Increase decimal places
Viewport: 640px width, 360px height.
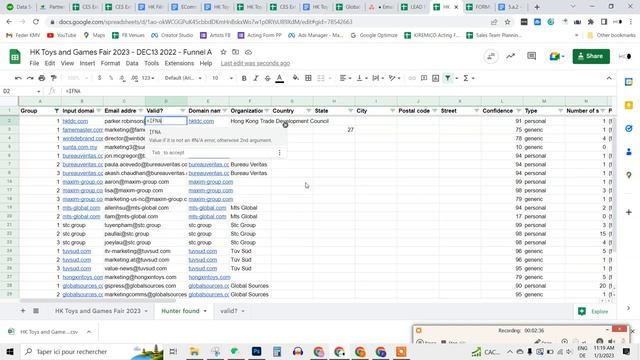[134, 78]
